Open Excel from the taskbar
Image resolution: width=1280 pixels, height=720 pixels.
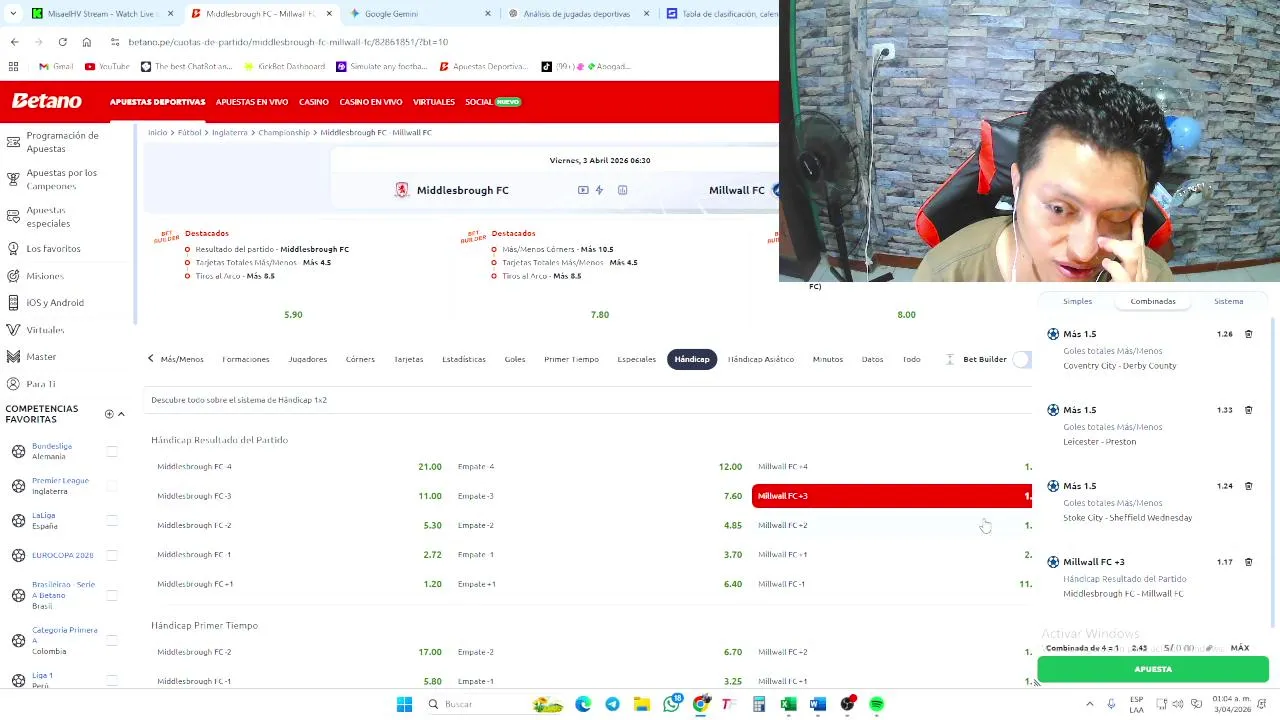788,704
